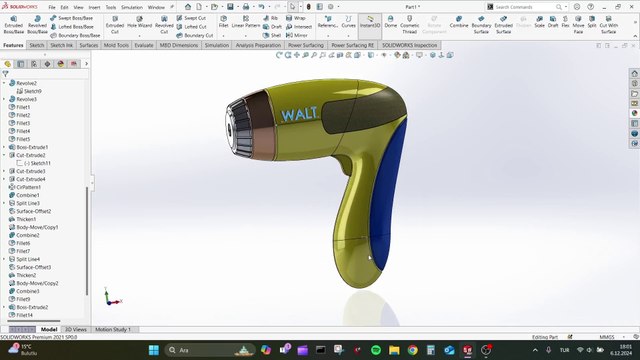Choose Swept Boss/Base feature

point(71,18)
